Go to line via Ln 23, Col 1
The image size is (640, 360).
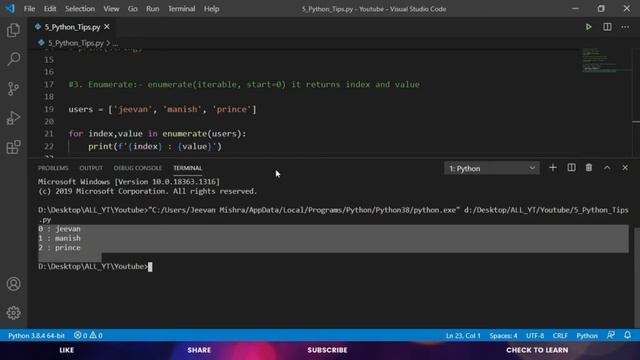[x=463, y=336]
